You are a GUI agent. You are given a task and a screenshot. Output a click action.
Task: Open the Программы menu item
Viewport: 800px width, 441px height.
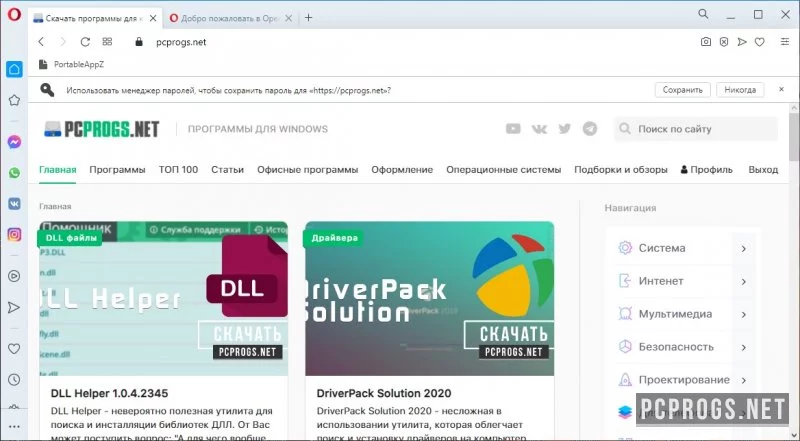pos(117,169)
